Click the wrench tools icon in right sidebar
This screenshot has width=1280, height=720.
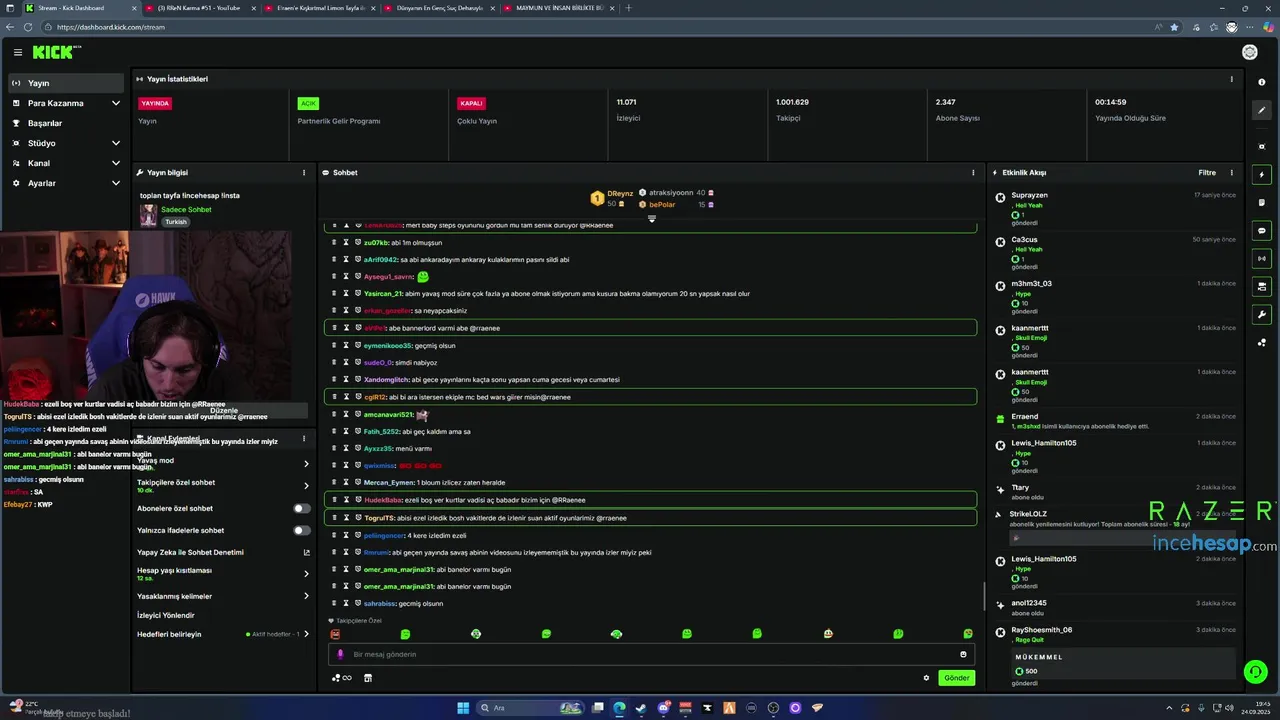pos(1261,314)
